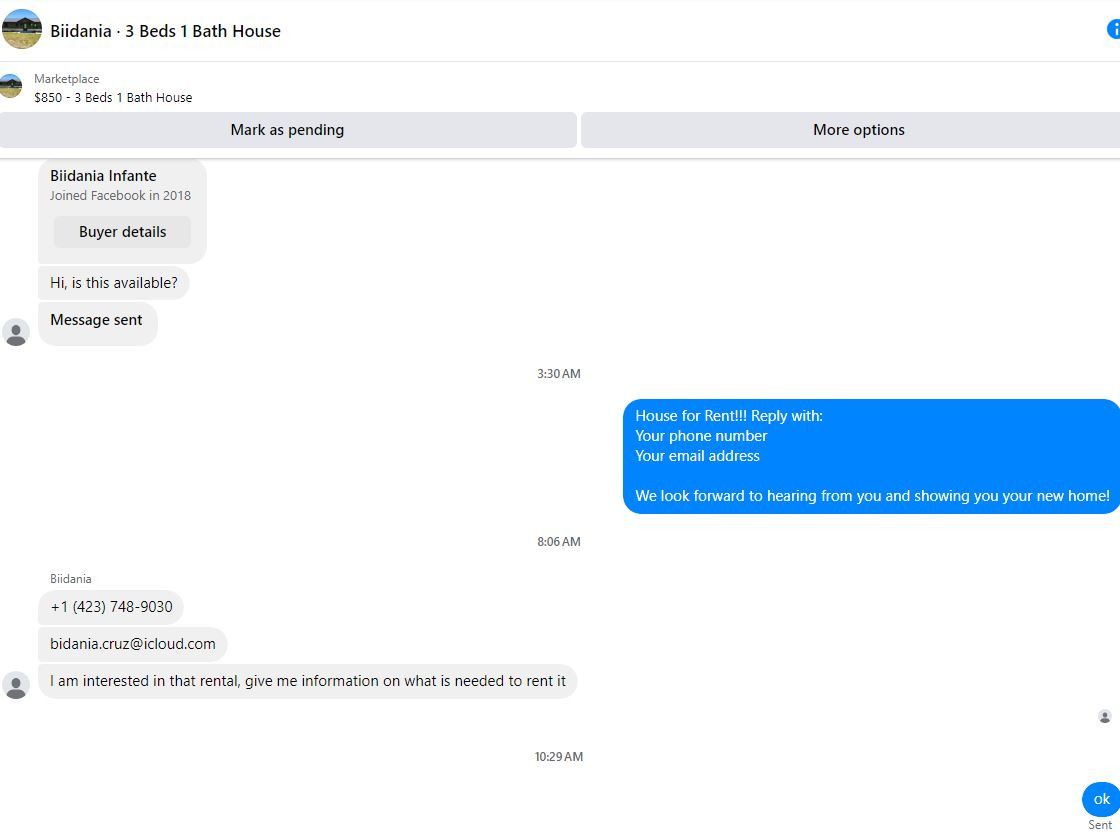Select the blue 'ok' sent message bubble
The height and width of the screenshot is (839, 1120).
coord(1101,799)
